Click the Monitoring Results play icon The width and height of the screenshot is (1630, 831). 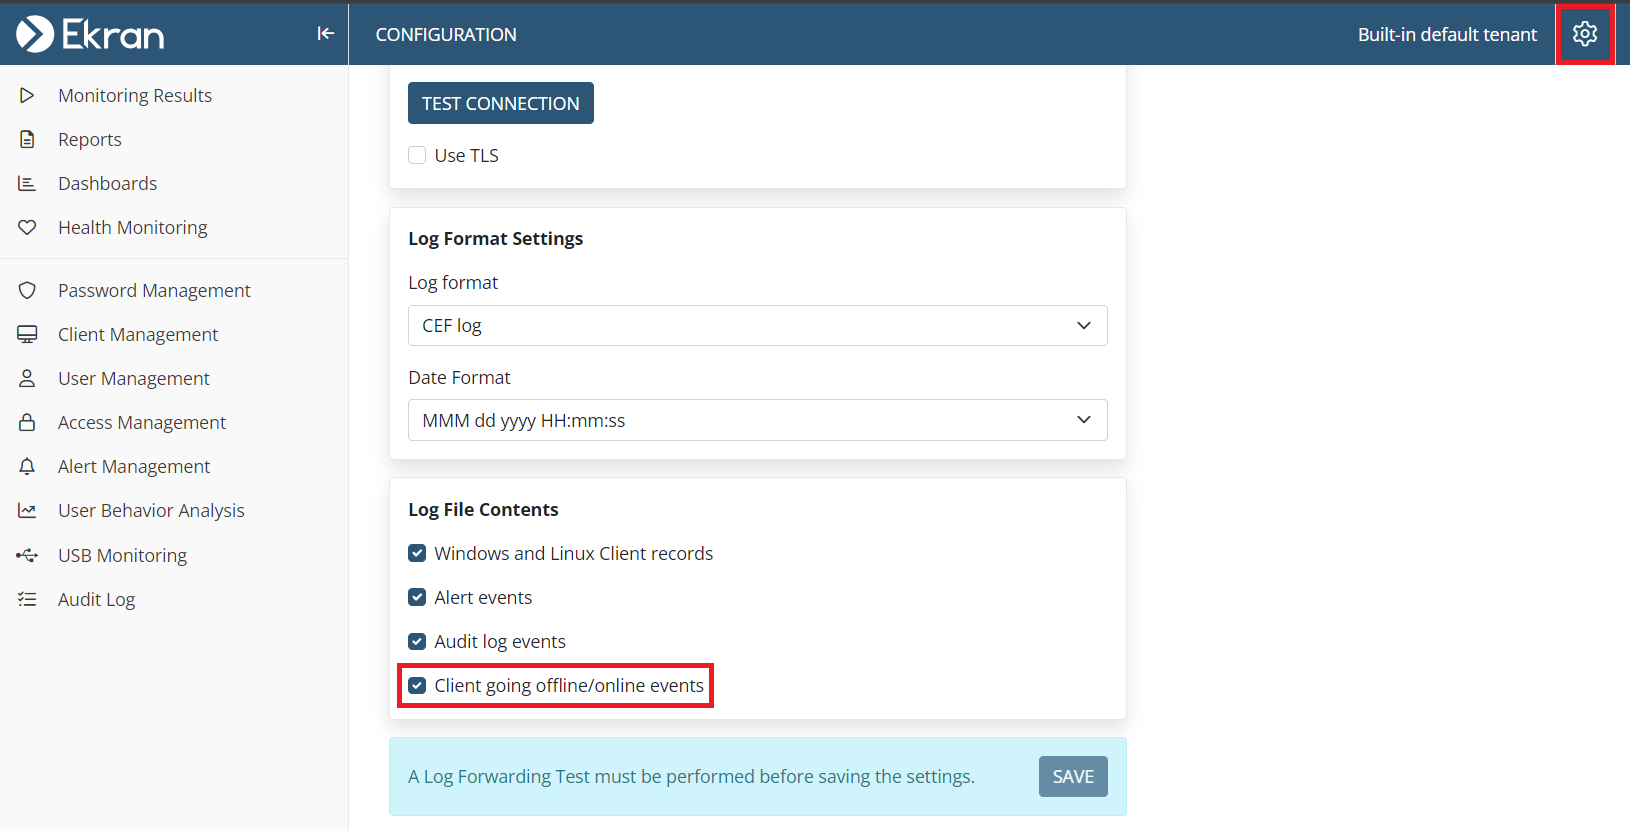[x=27, y=96]
